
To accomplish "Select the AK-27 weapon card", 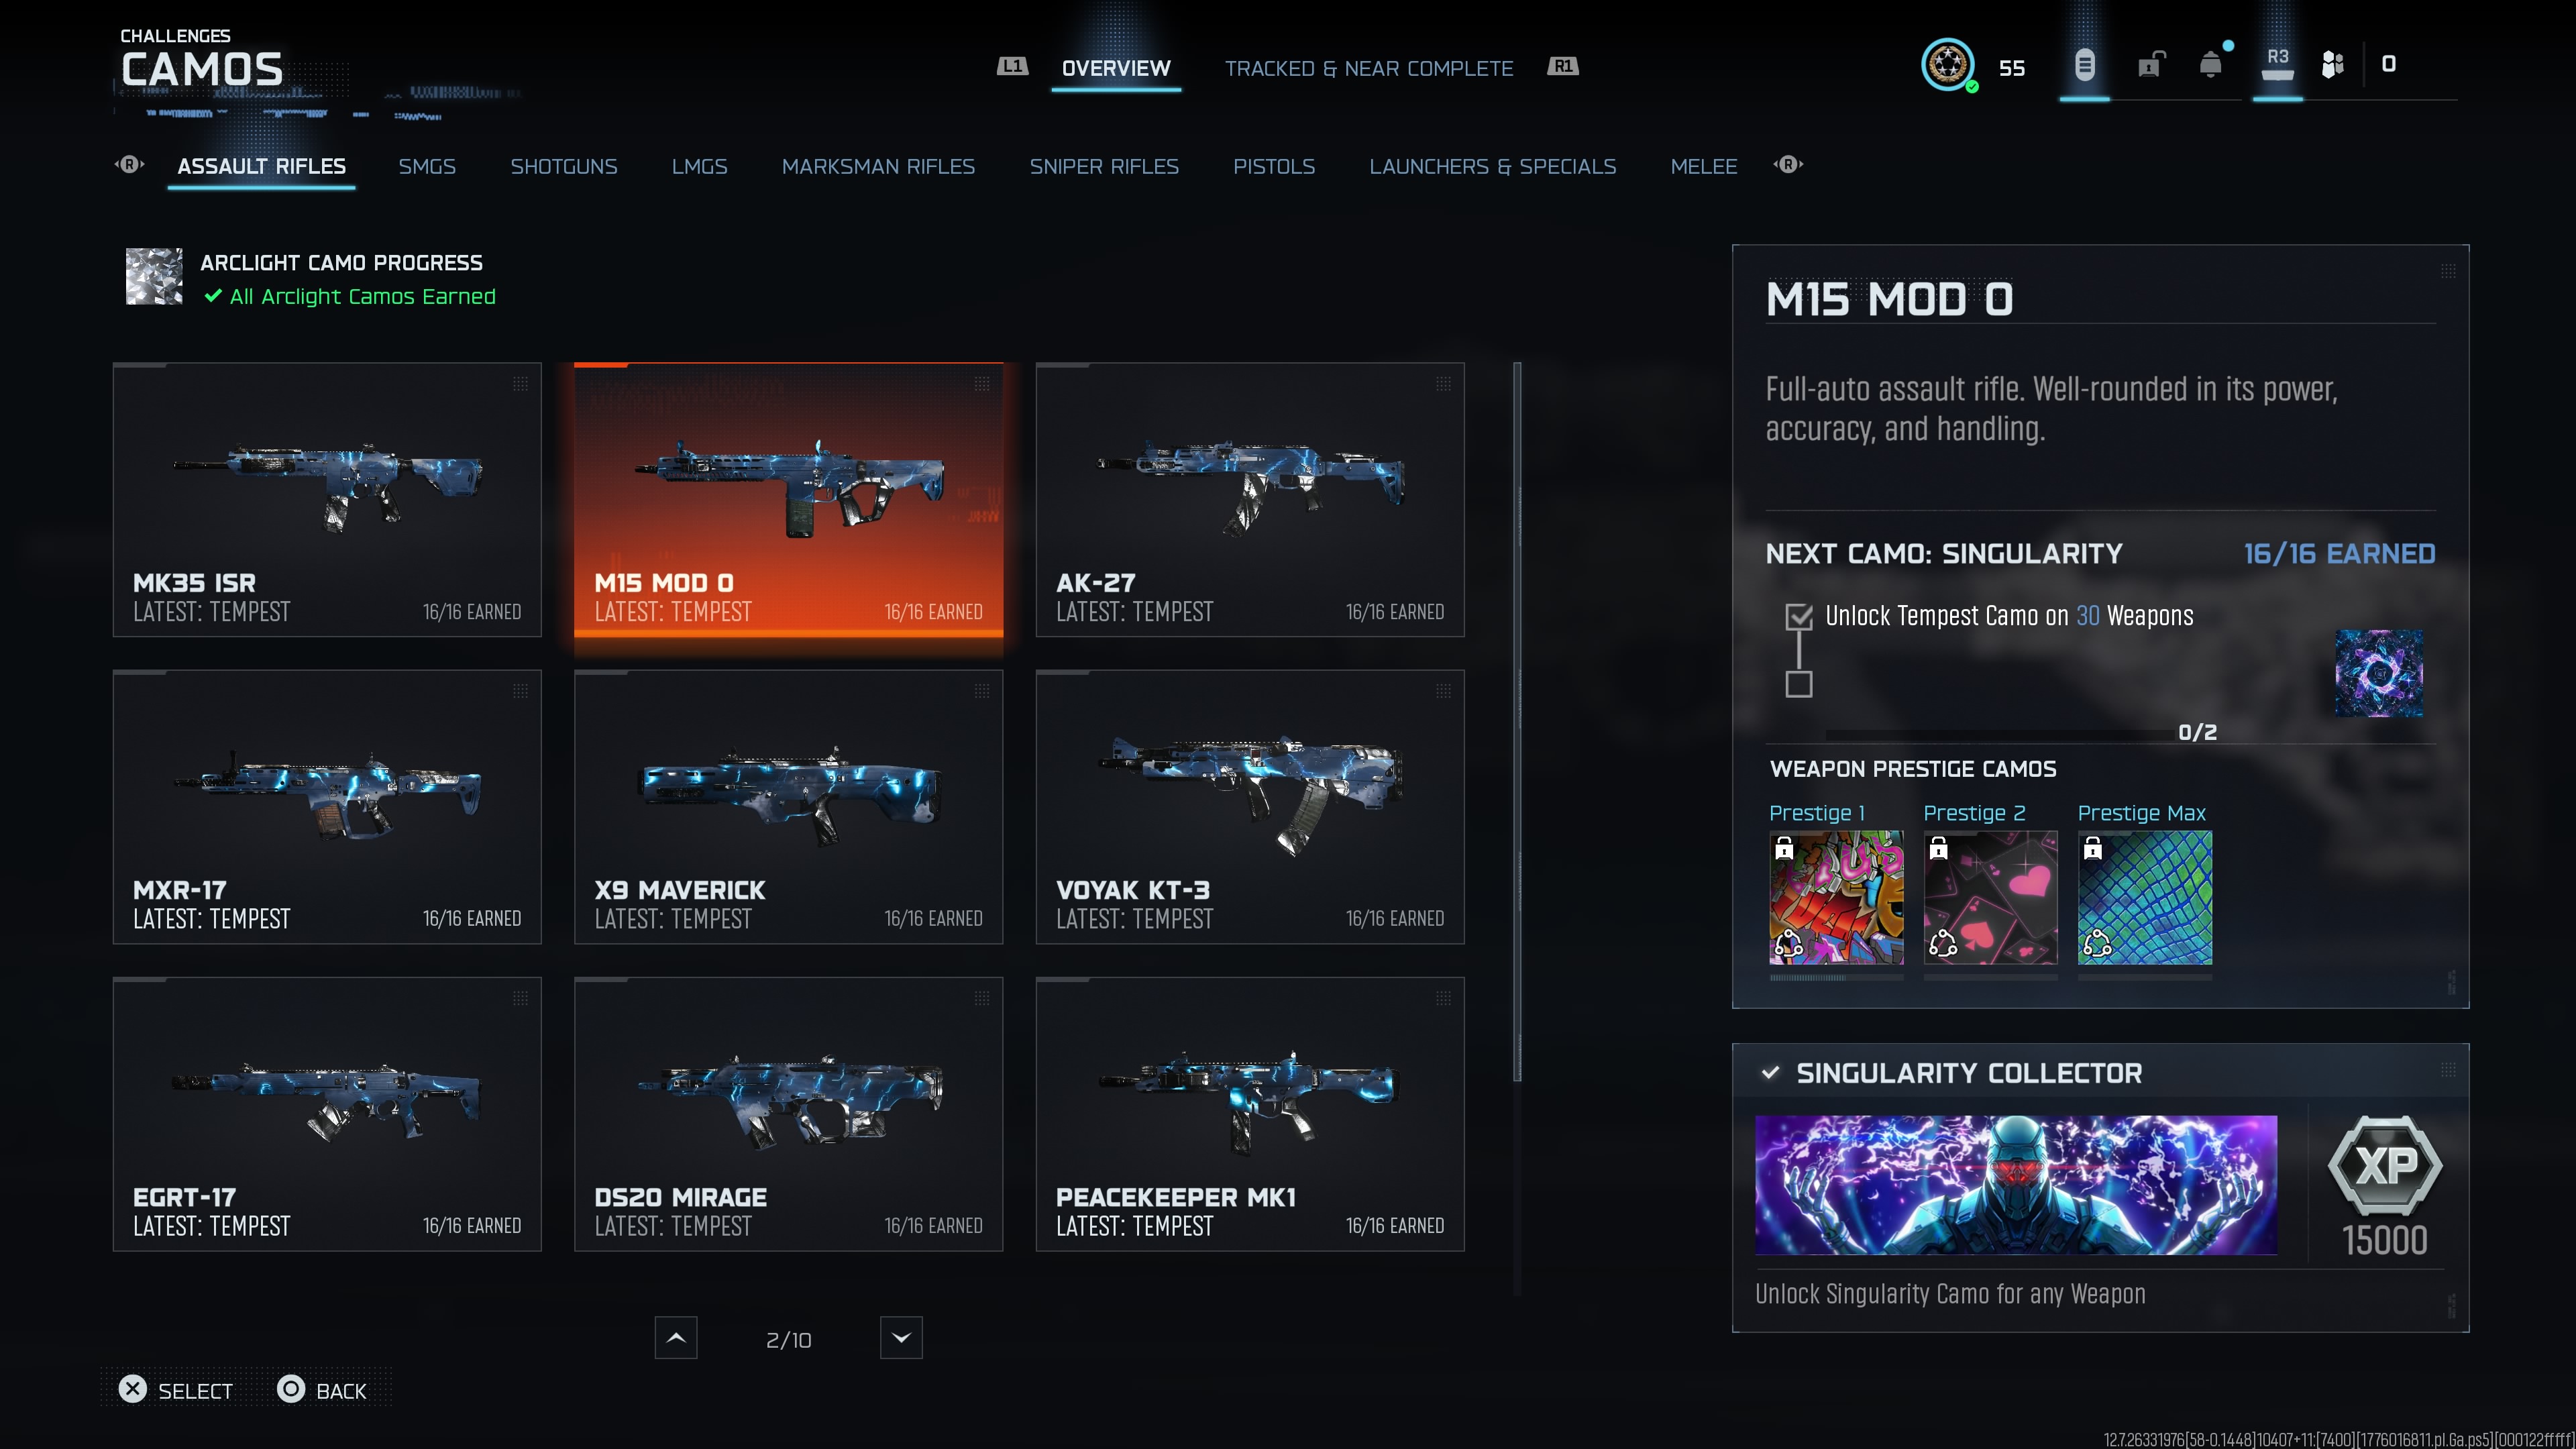I will tap(1250, 500).
